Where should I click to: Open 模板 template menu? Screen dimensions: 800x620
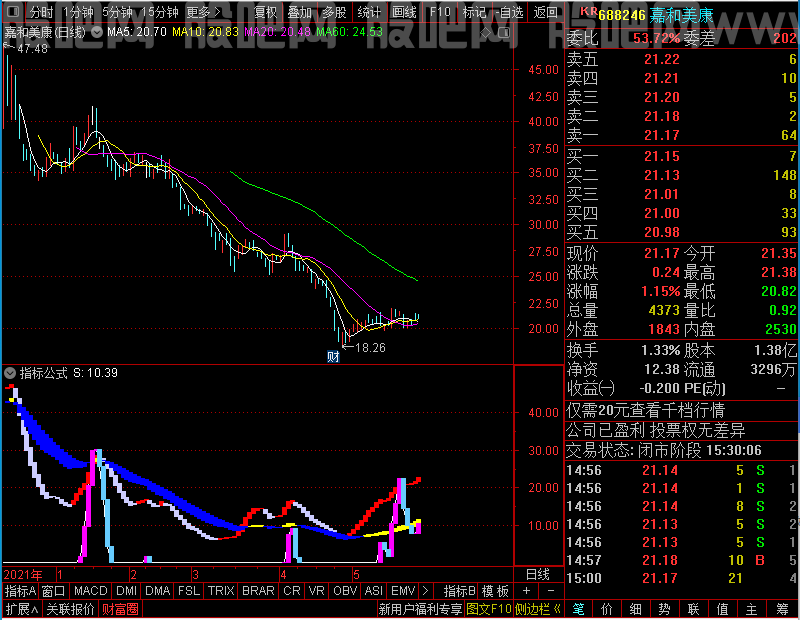pos(495,591)
